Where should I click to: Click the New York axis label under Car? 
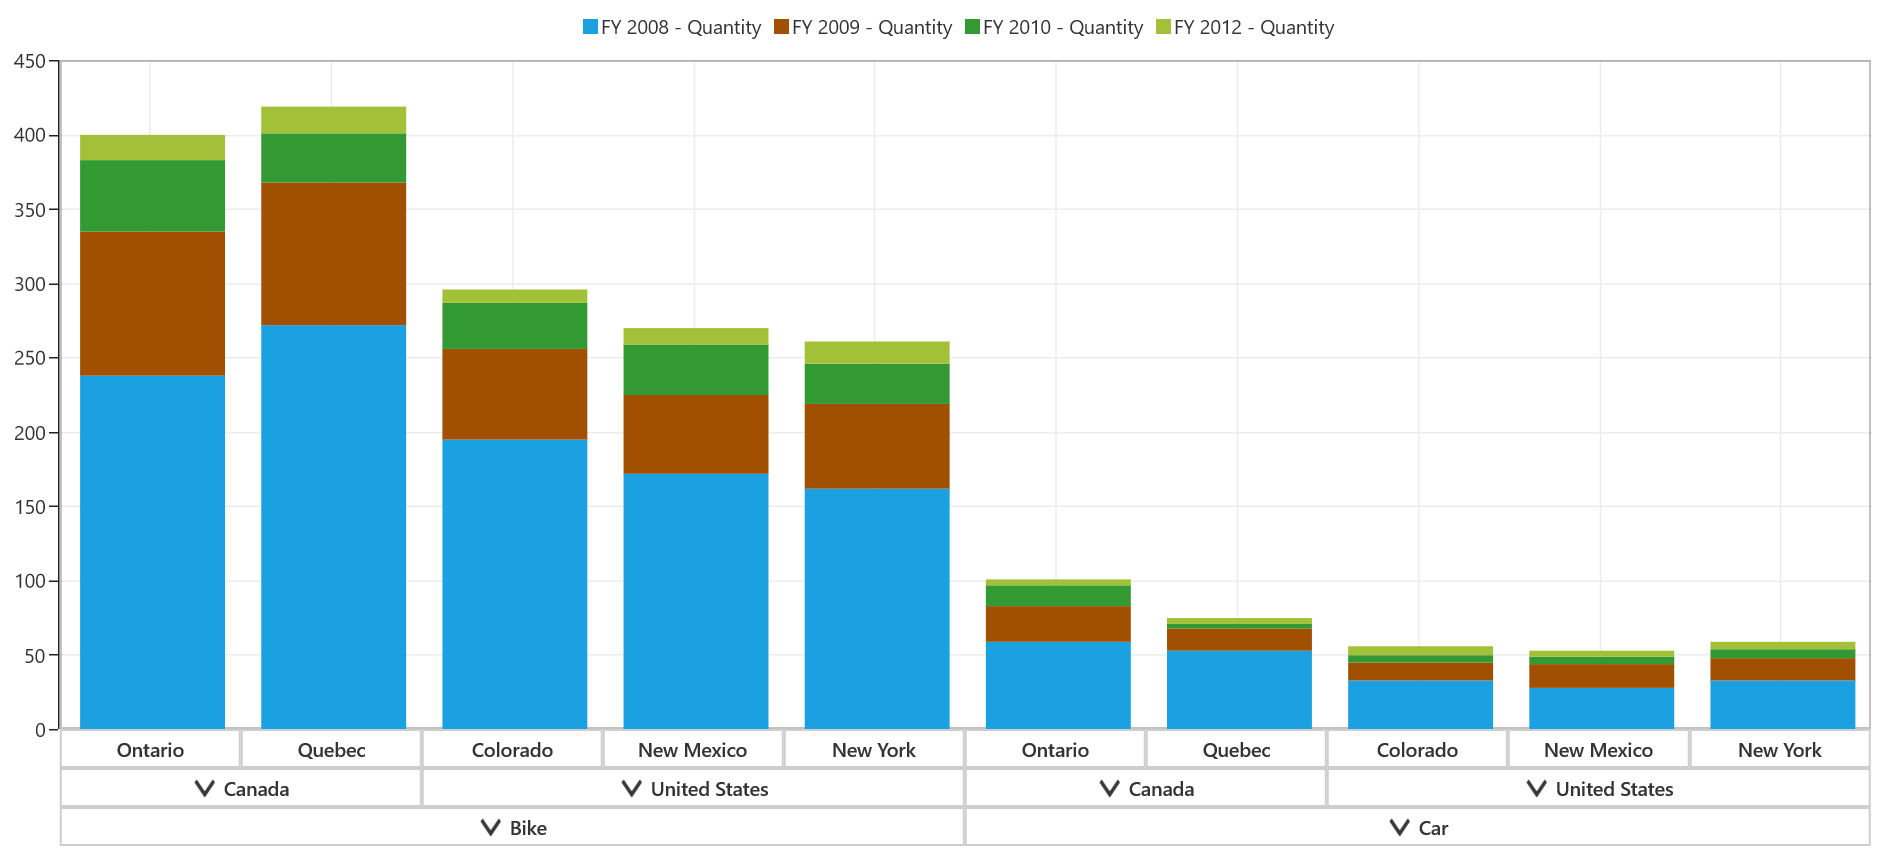[x=1779, y=750]
